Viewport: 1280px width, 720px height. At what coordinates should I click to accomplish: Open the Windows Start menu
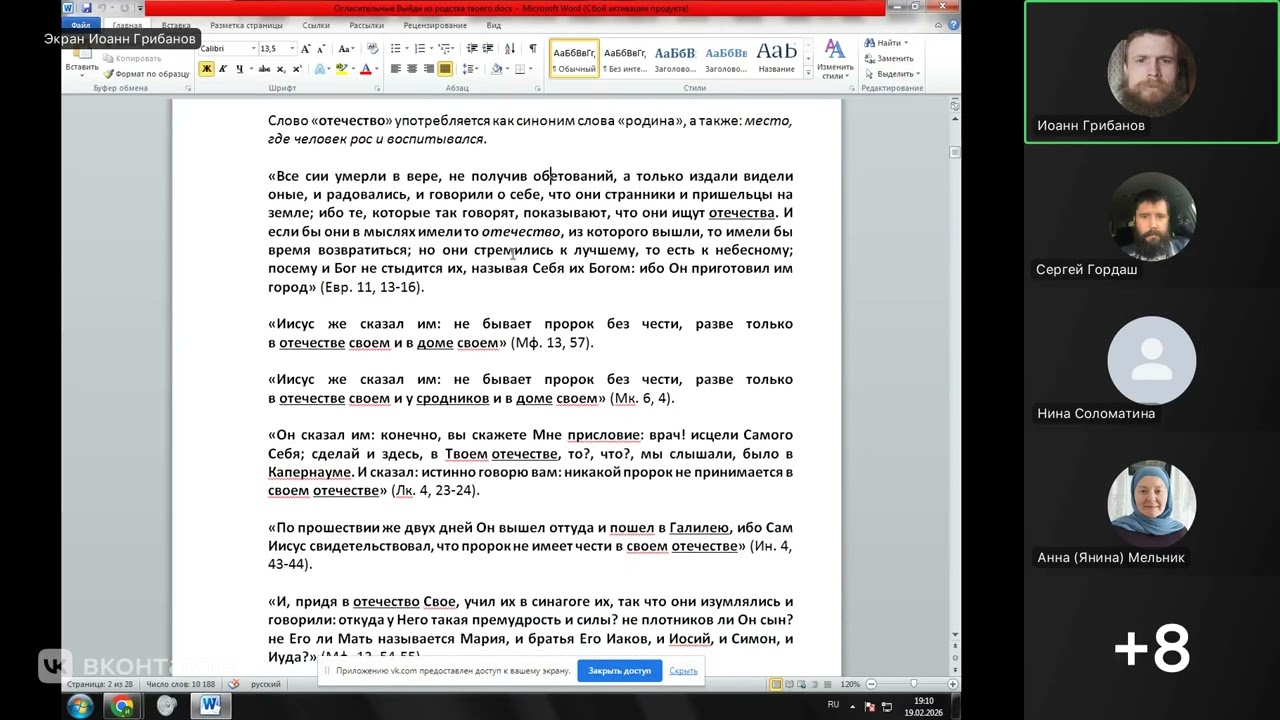tap(80, 706)
